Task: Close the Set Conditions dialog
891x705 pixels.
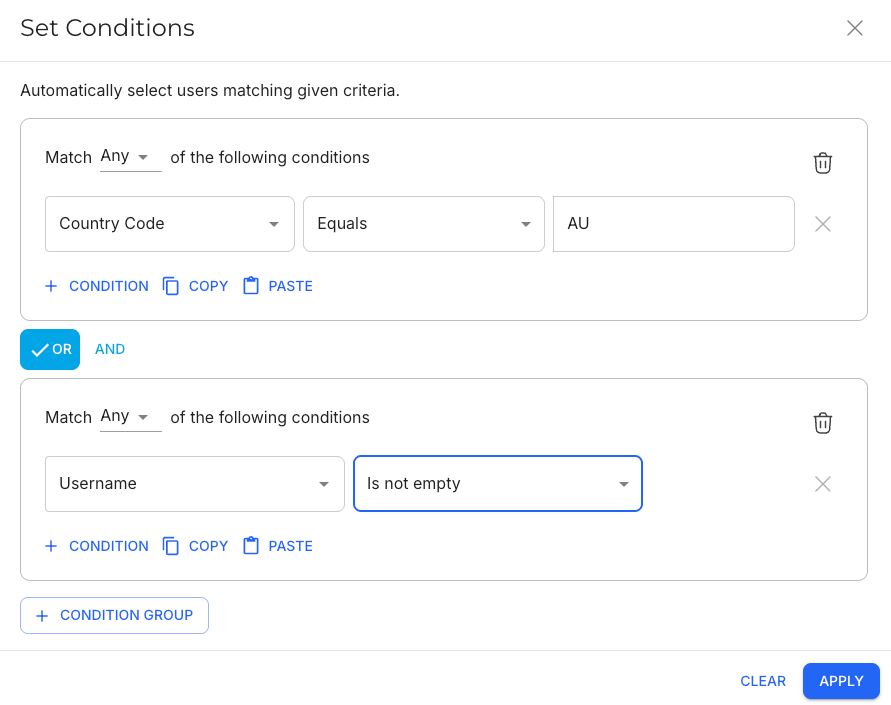Action: pos(854,28)
